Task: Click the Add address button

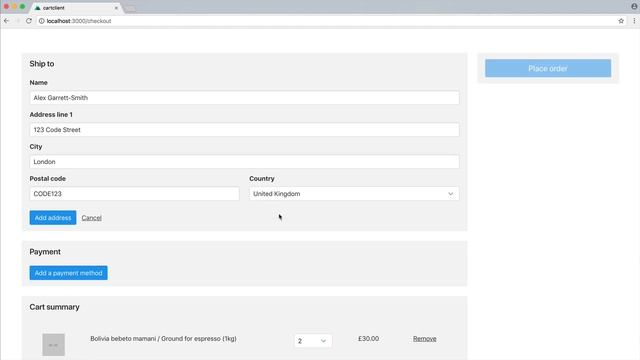Action: pyautogui.click(x=53, y=218)
